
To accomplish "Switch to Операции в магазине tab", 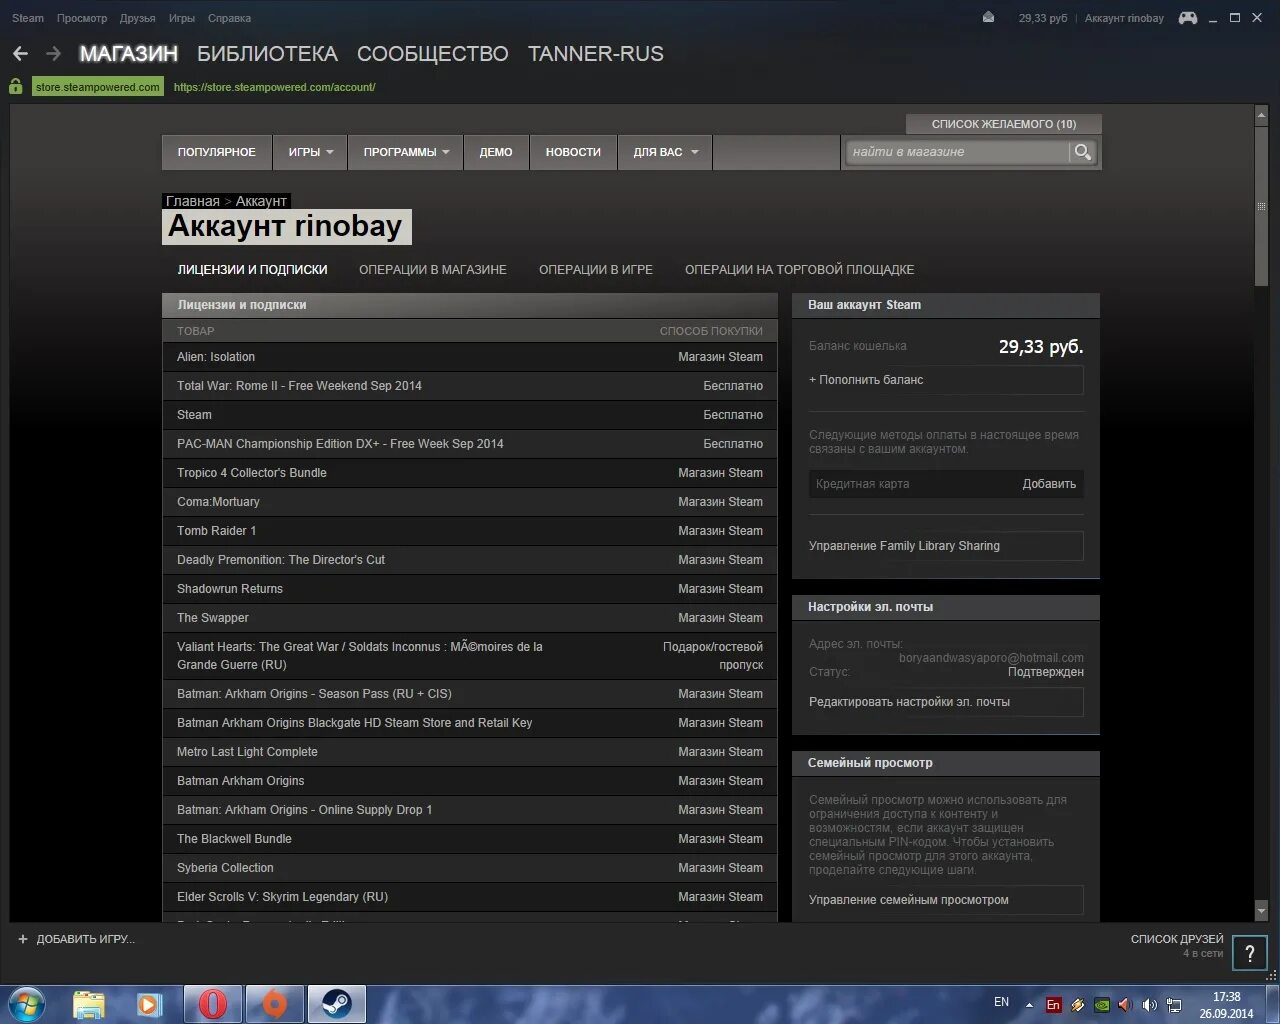I will [433, 270].
